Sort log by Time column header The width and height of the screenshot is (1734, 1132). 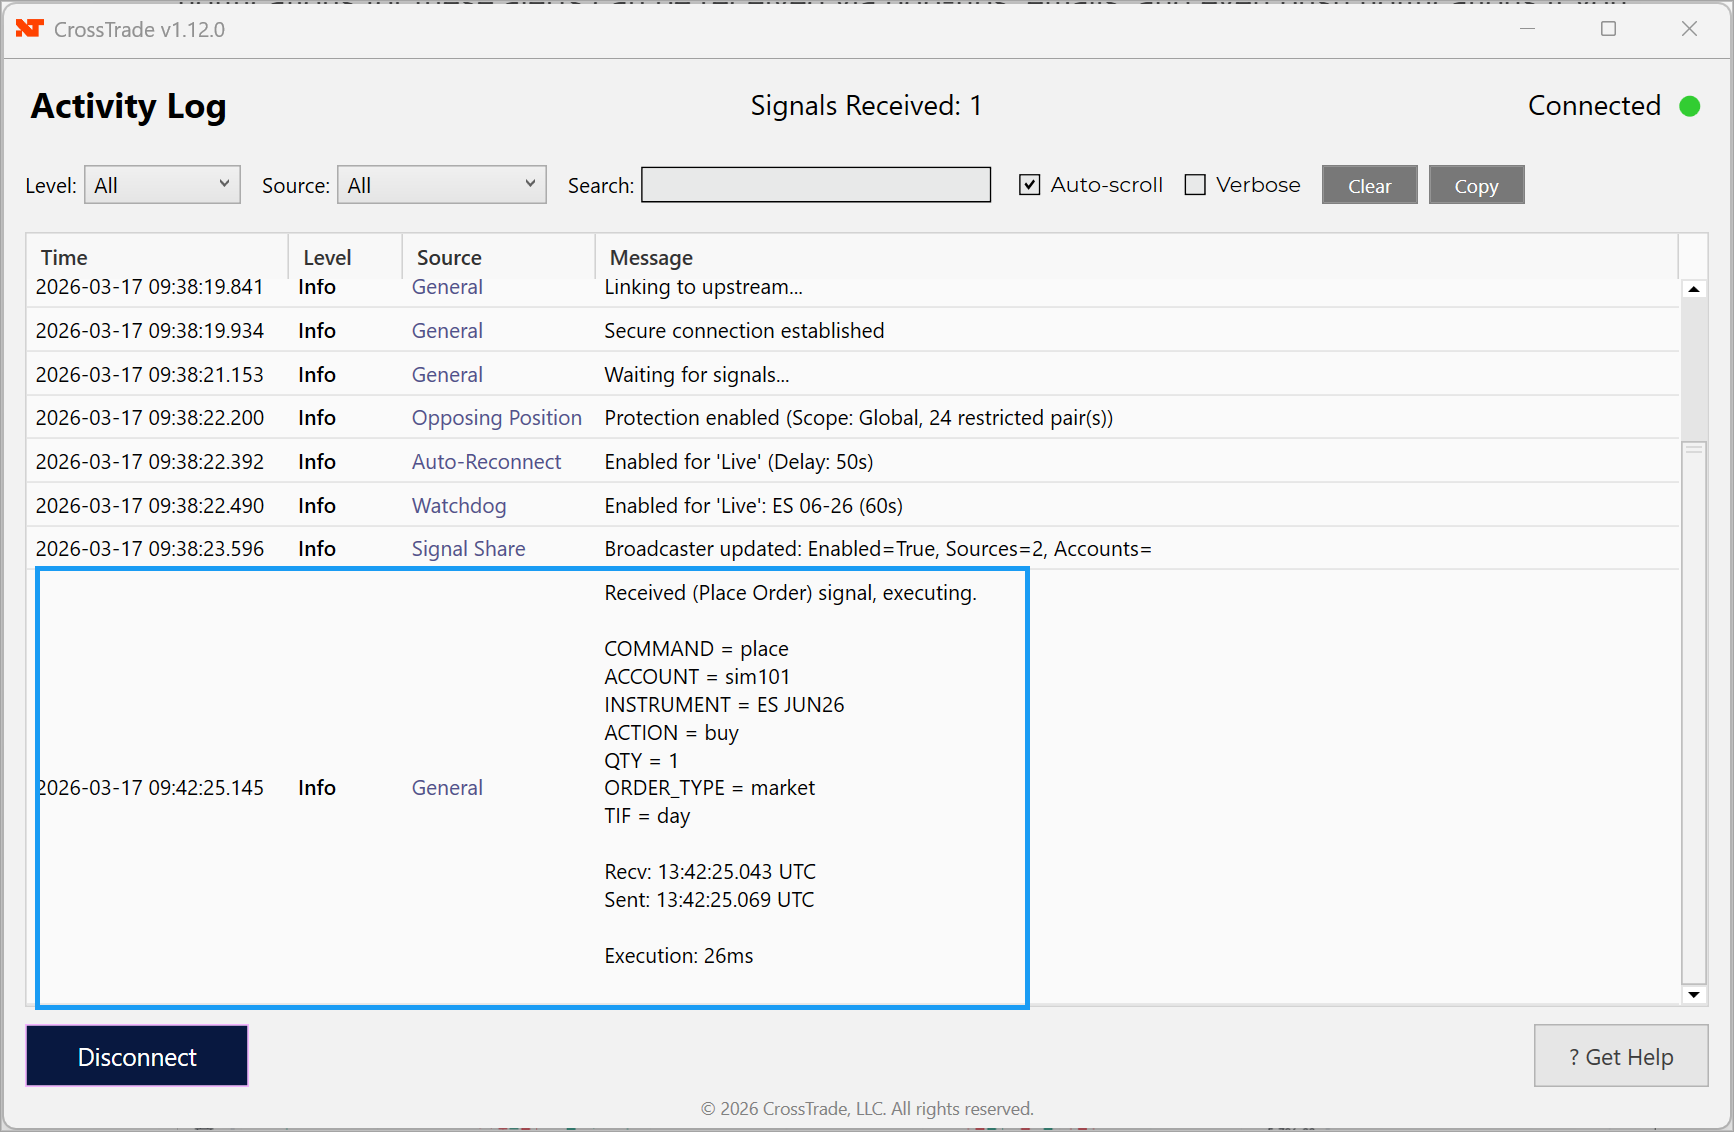click(x=64, y=257)
